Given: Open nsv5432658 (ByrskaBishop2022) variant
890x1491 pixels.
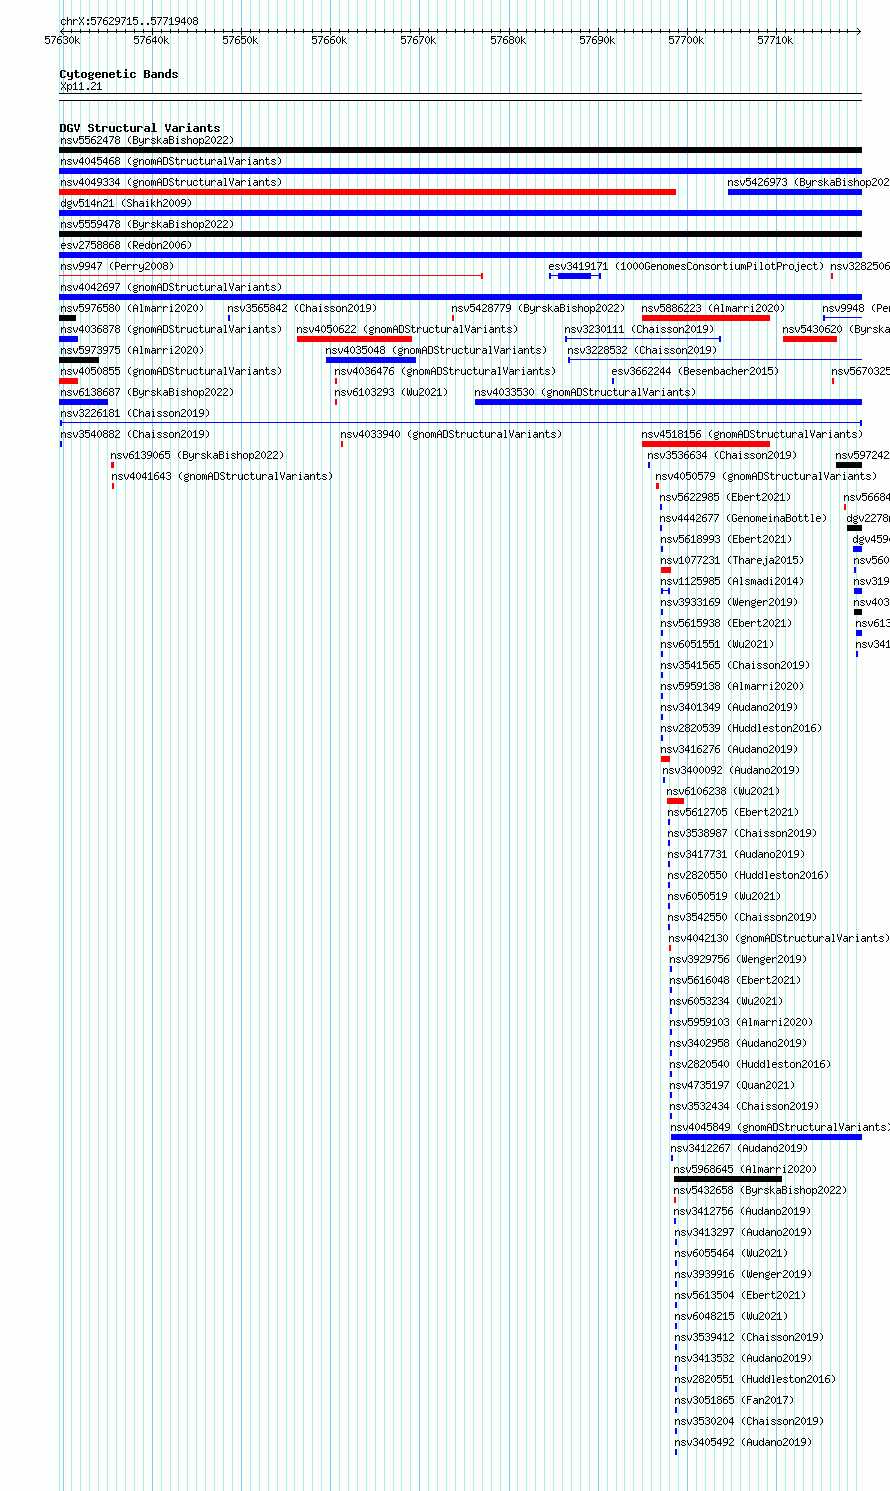Looking at the screenshot, I should (760, 1191).
